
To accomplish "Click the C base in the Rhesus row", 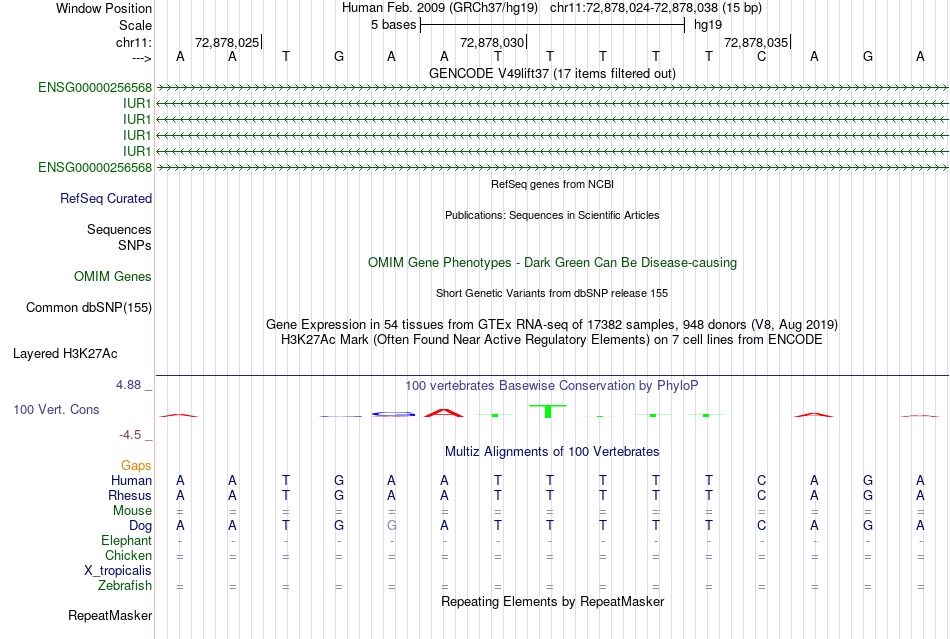I will click(762, 495).
